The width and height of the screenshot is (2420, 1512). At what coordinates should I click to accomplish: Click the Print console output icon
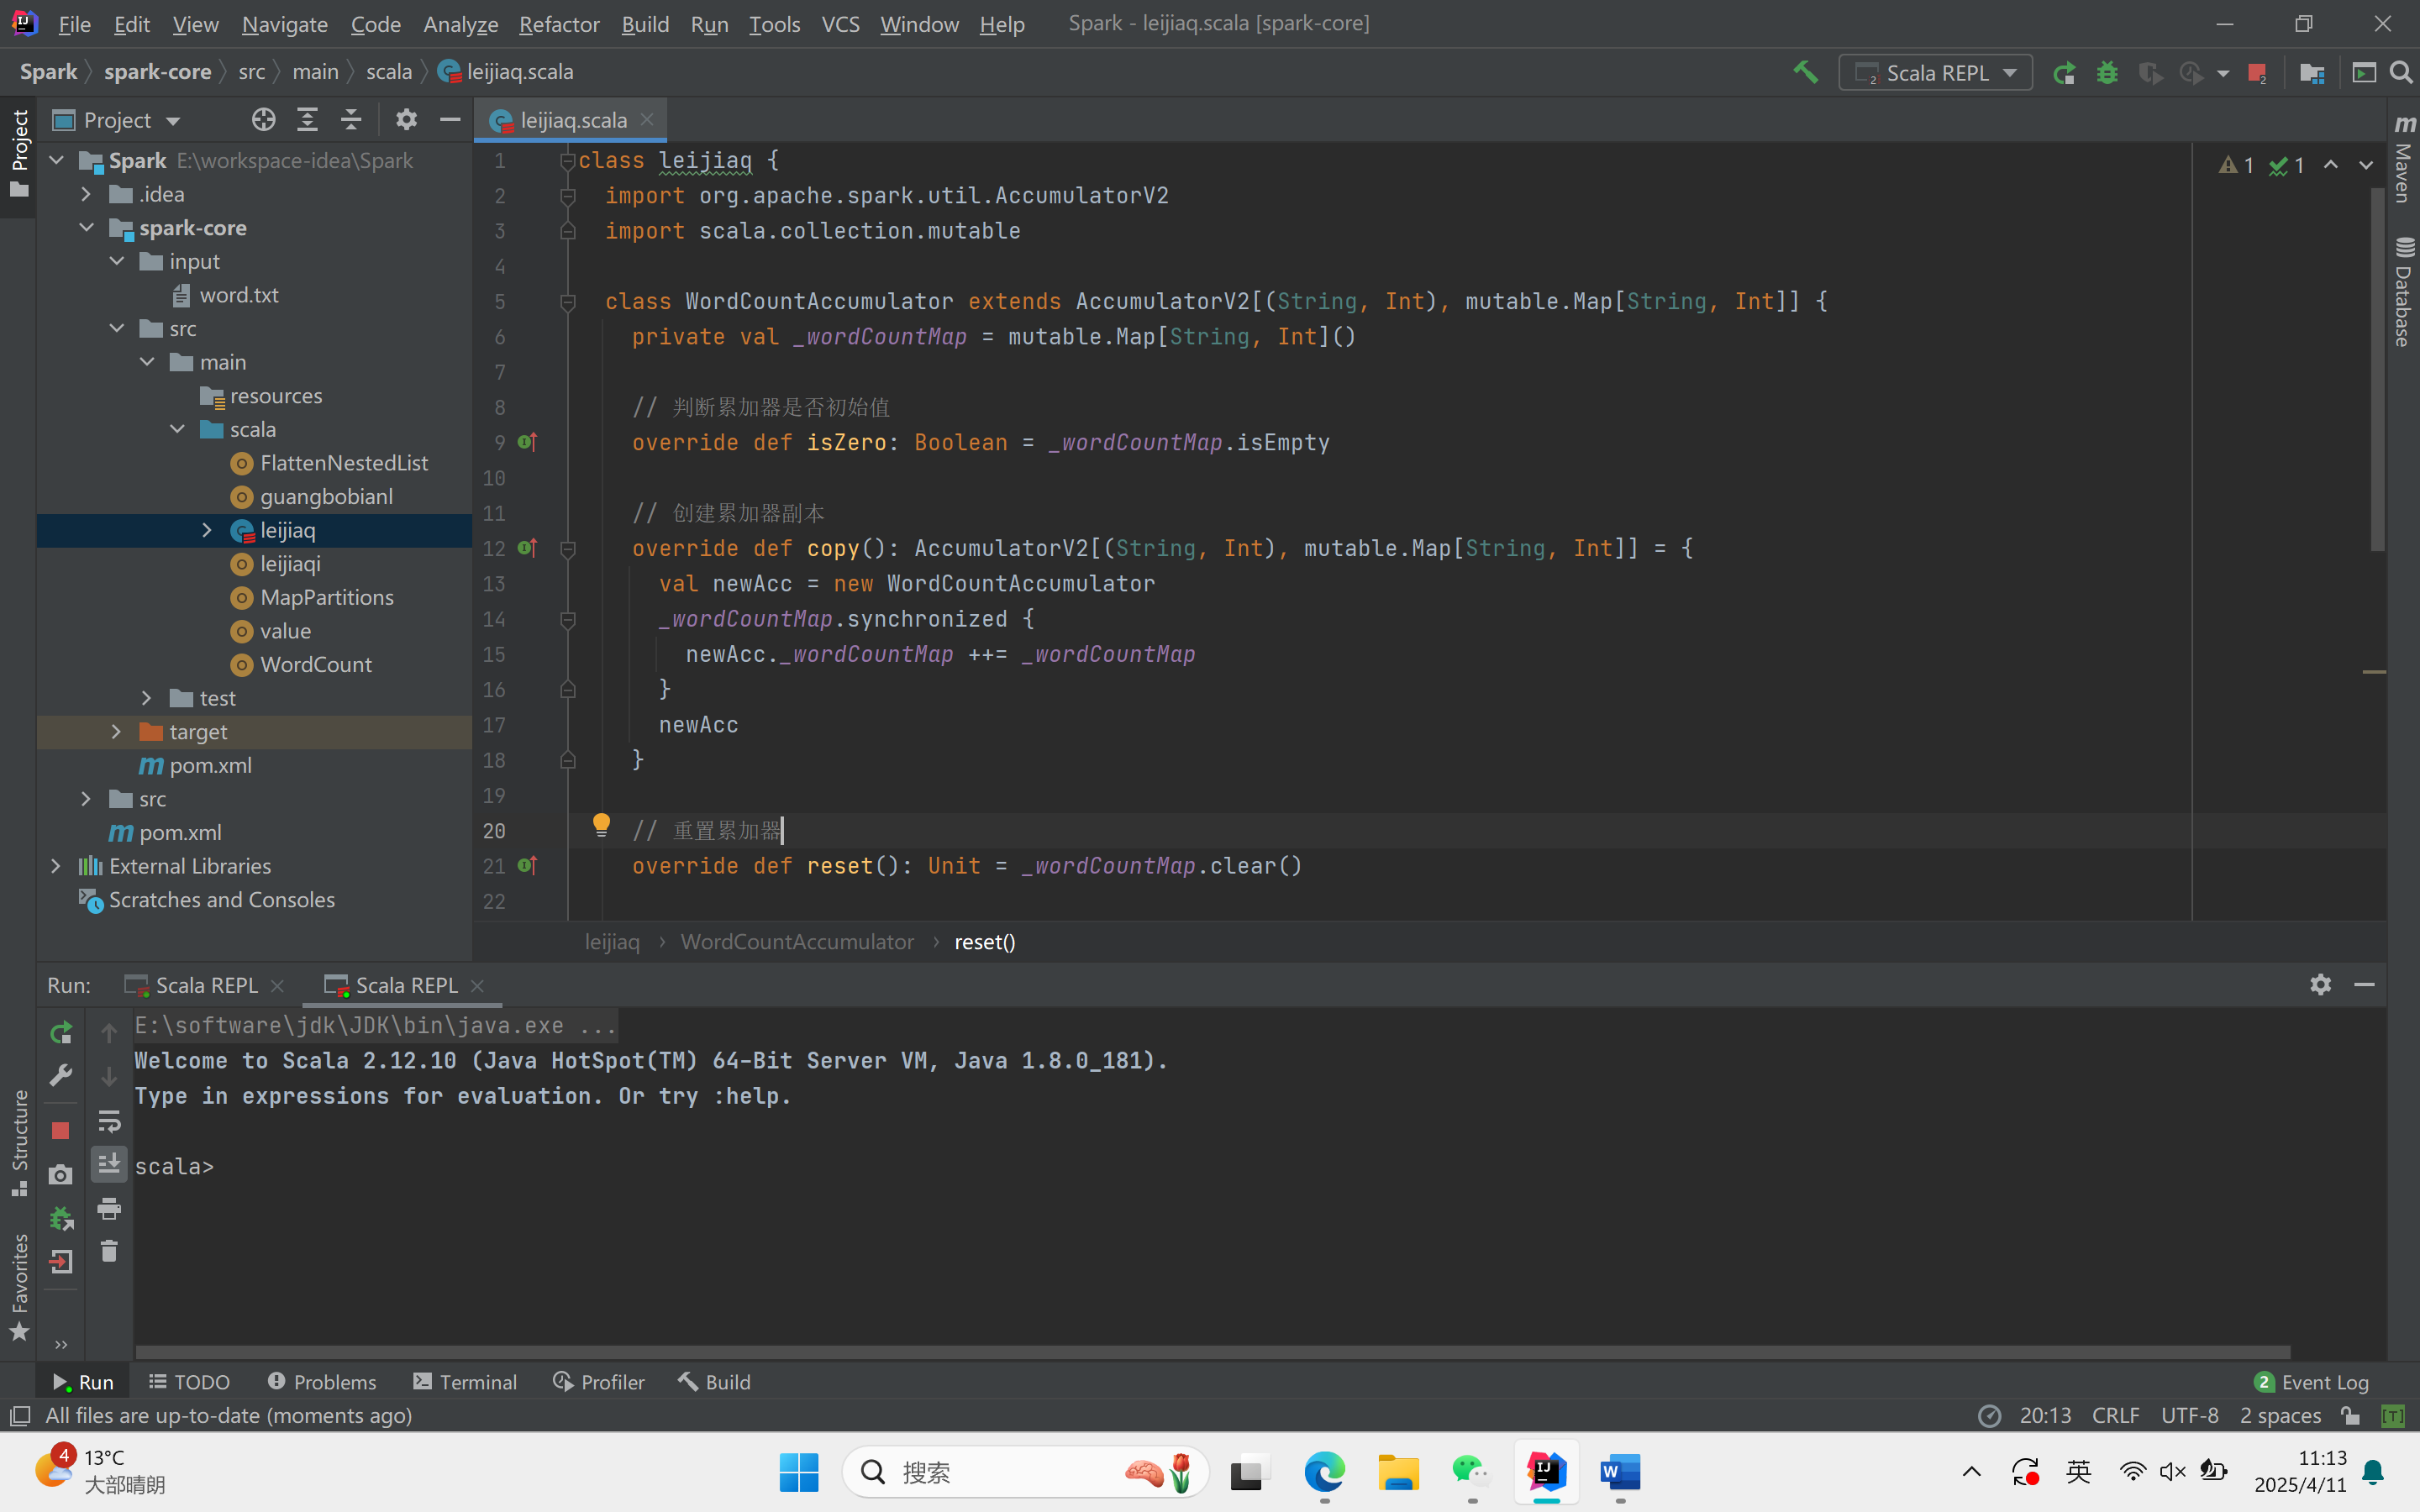[109, 1208]
